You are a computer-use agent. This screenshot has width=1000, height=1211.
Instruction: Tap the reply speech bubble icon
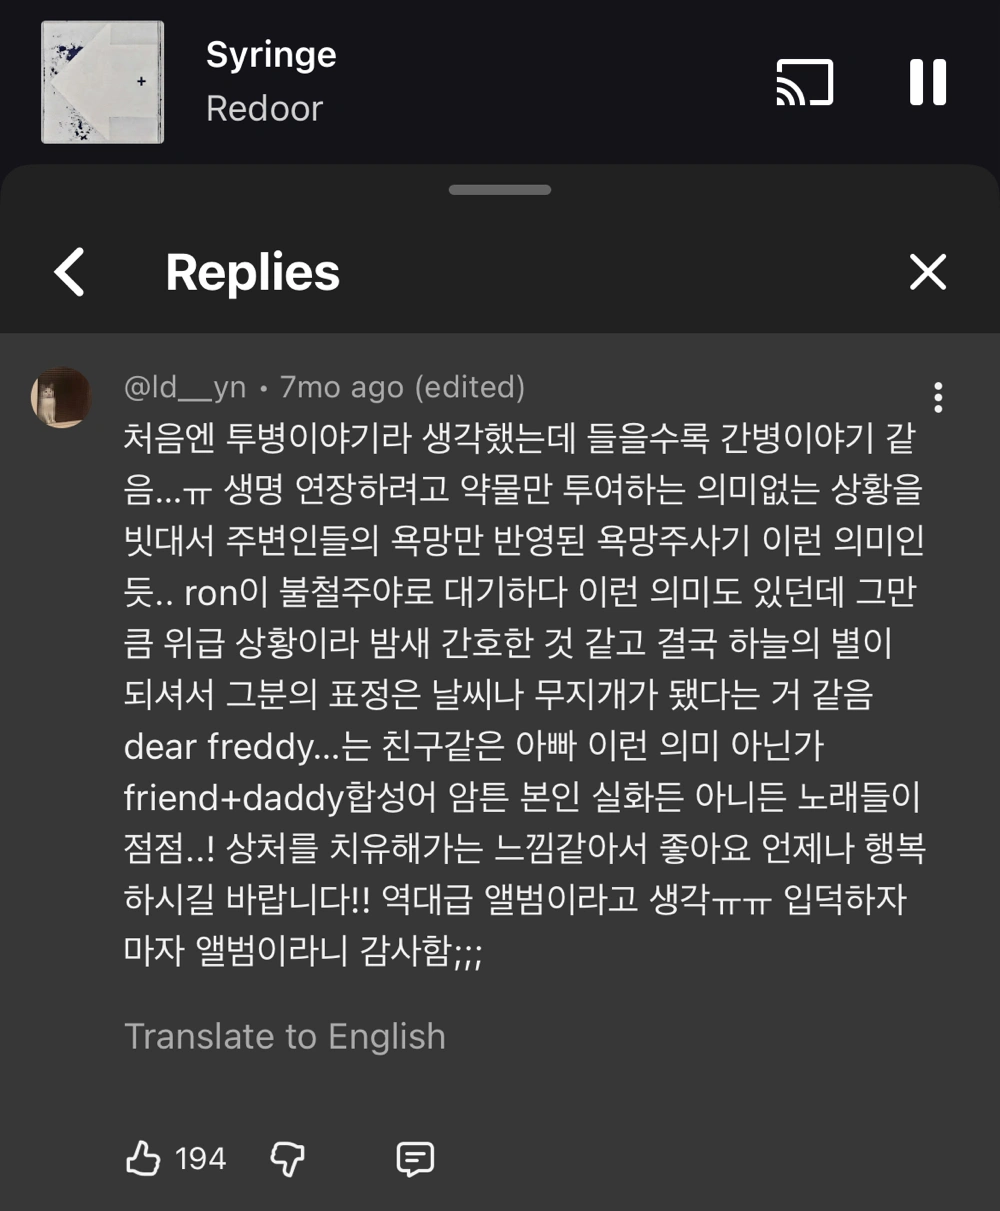click(x=415, y=1158)
